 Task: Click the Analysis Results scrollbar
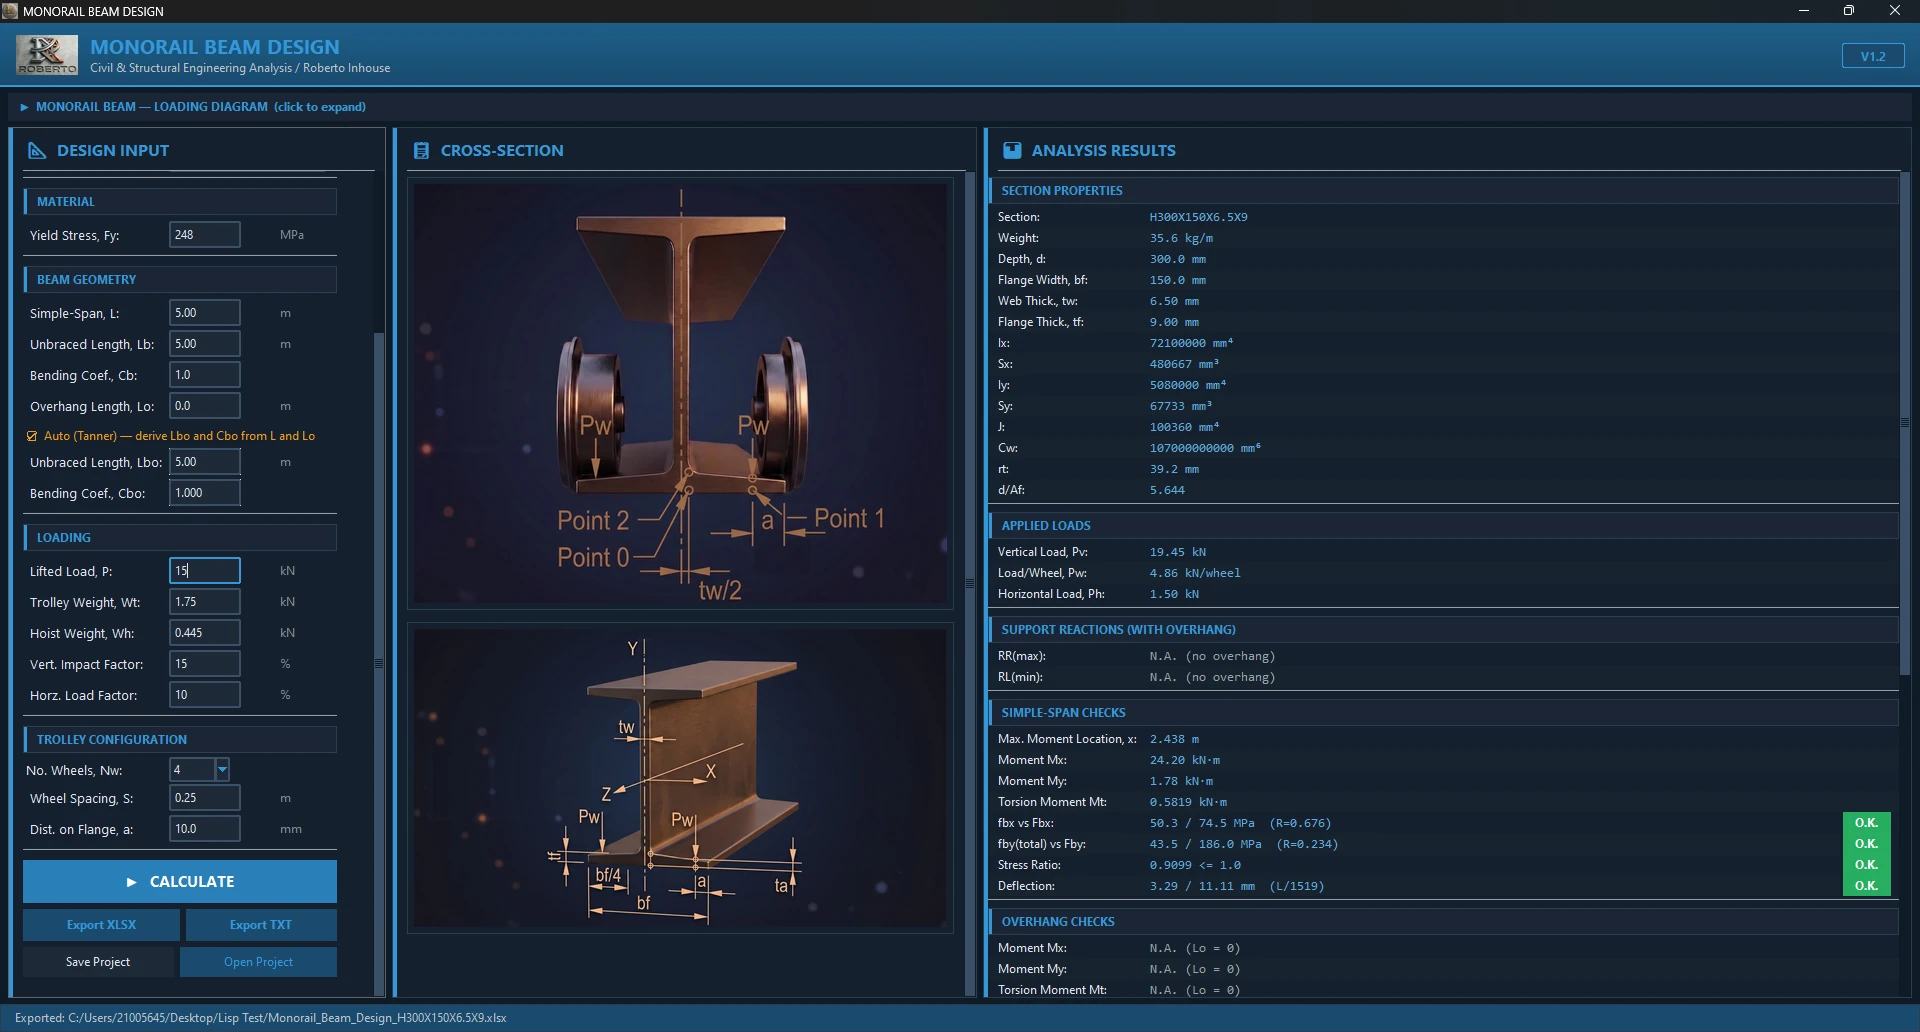click(x=1905, y=423)
